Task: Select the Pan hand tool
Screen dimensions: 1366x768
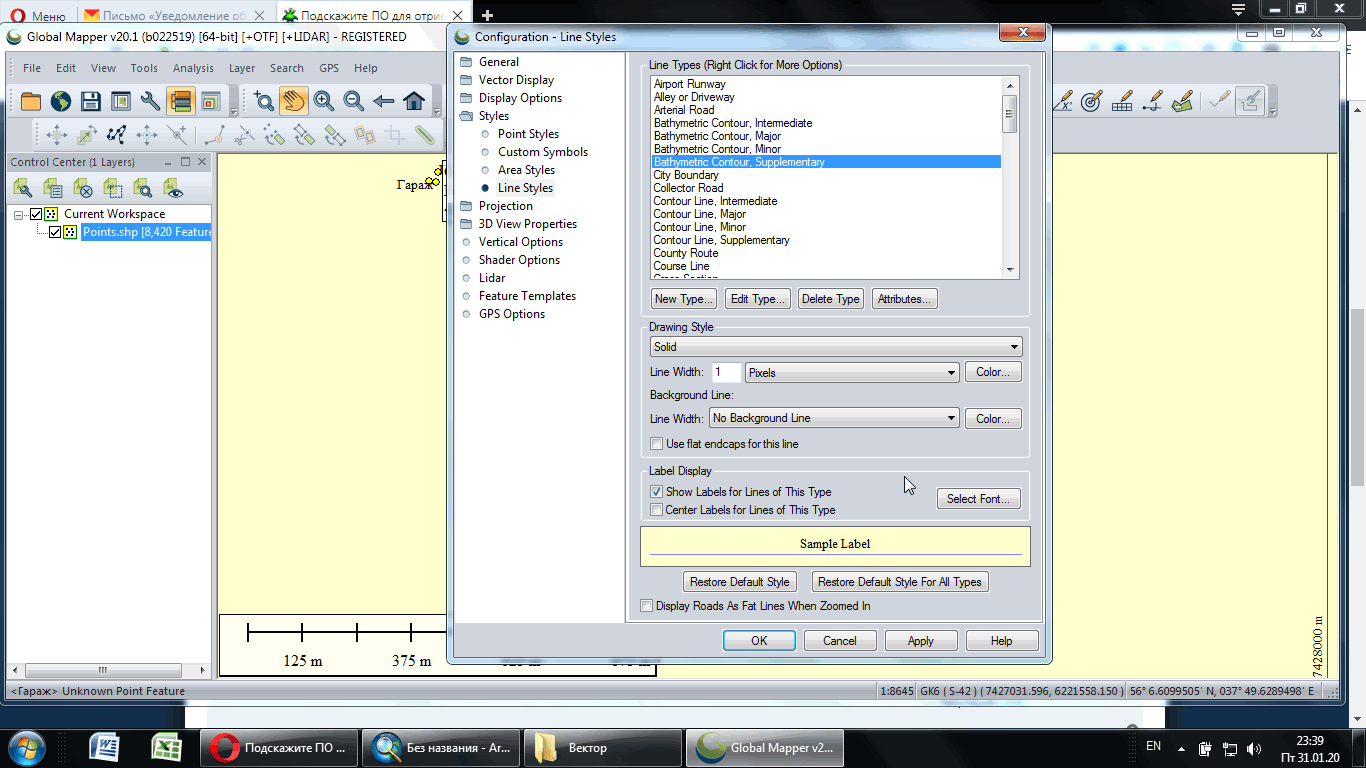Action: (294, 100)
